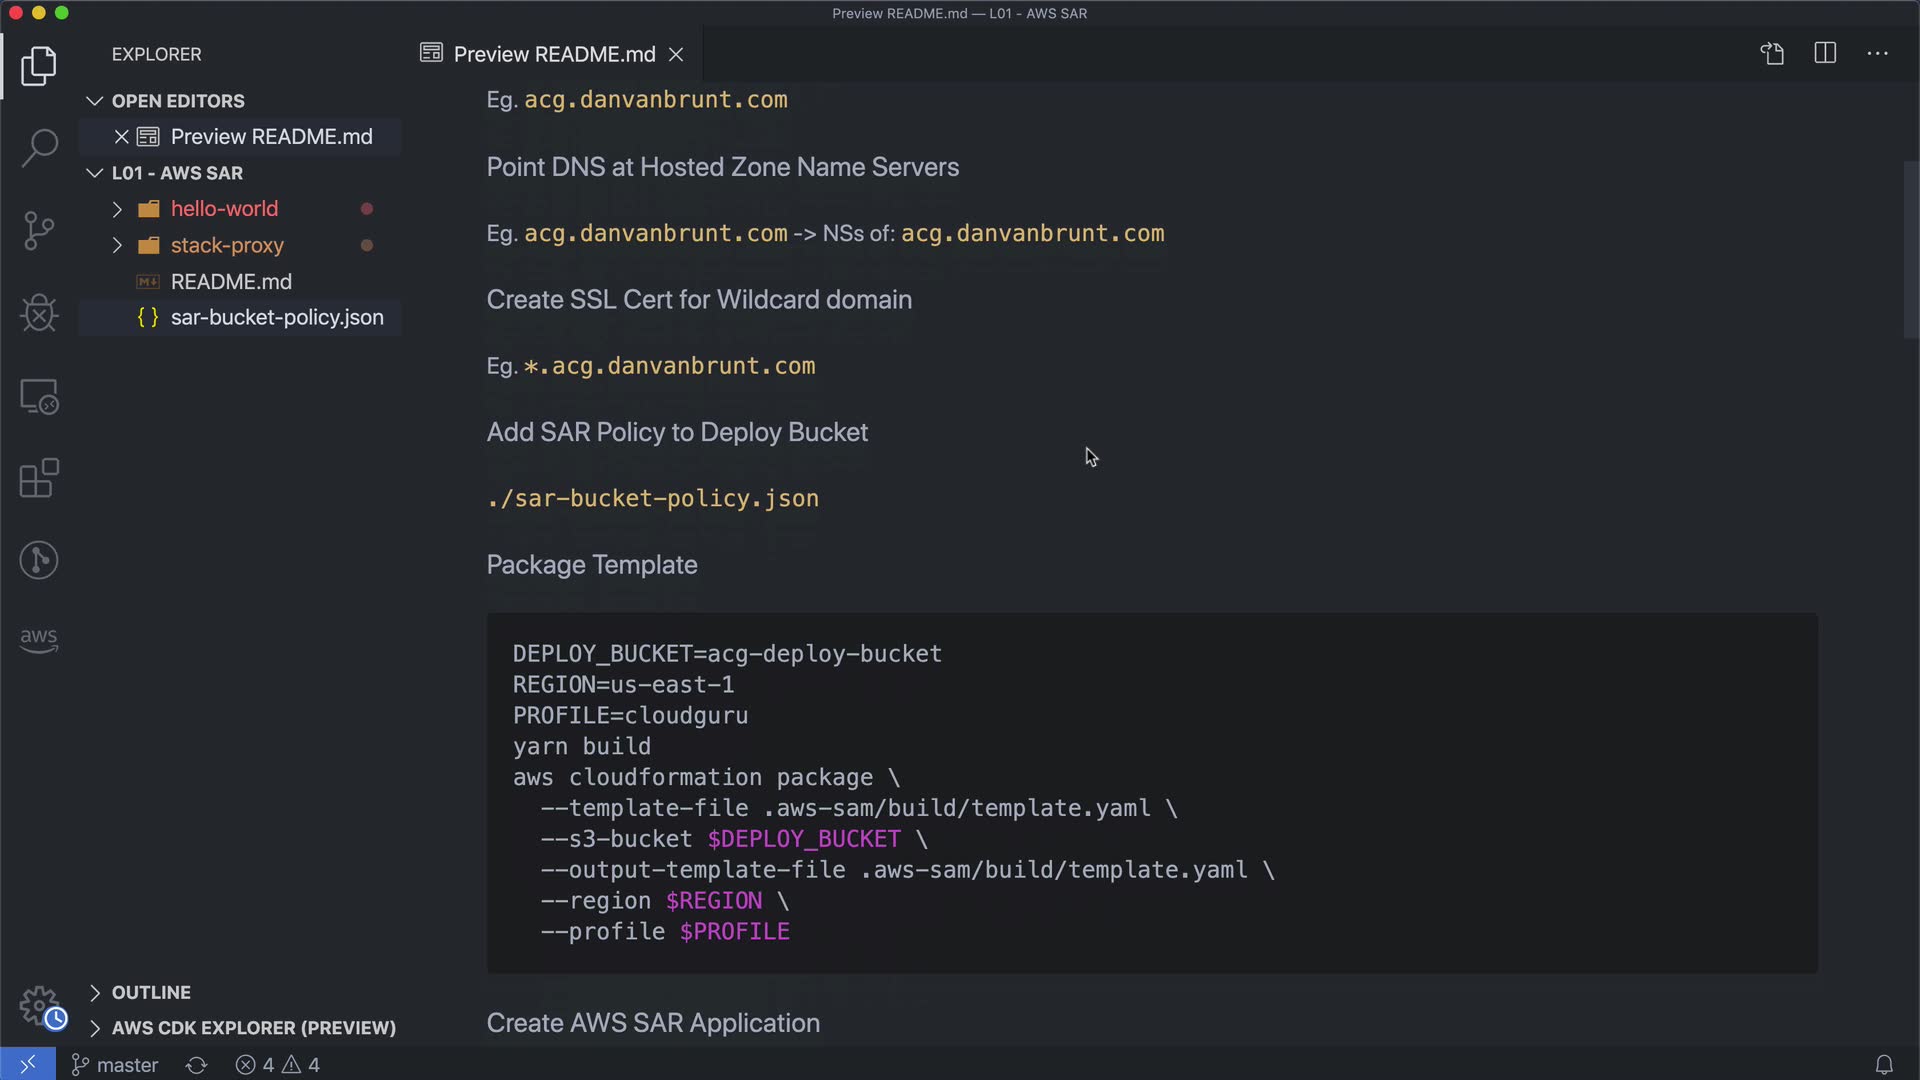Select the Preview README.md tab

point(553,54)
